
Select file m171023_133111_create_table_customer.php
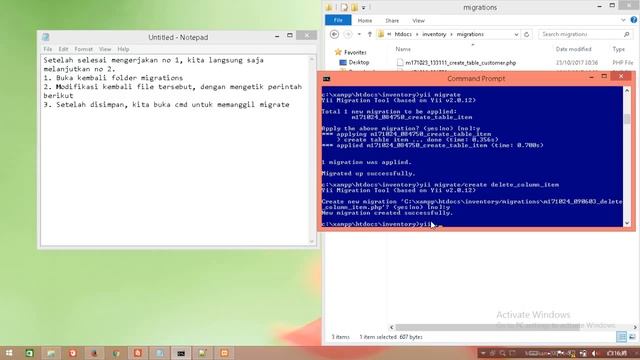460,63
